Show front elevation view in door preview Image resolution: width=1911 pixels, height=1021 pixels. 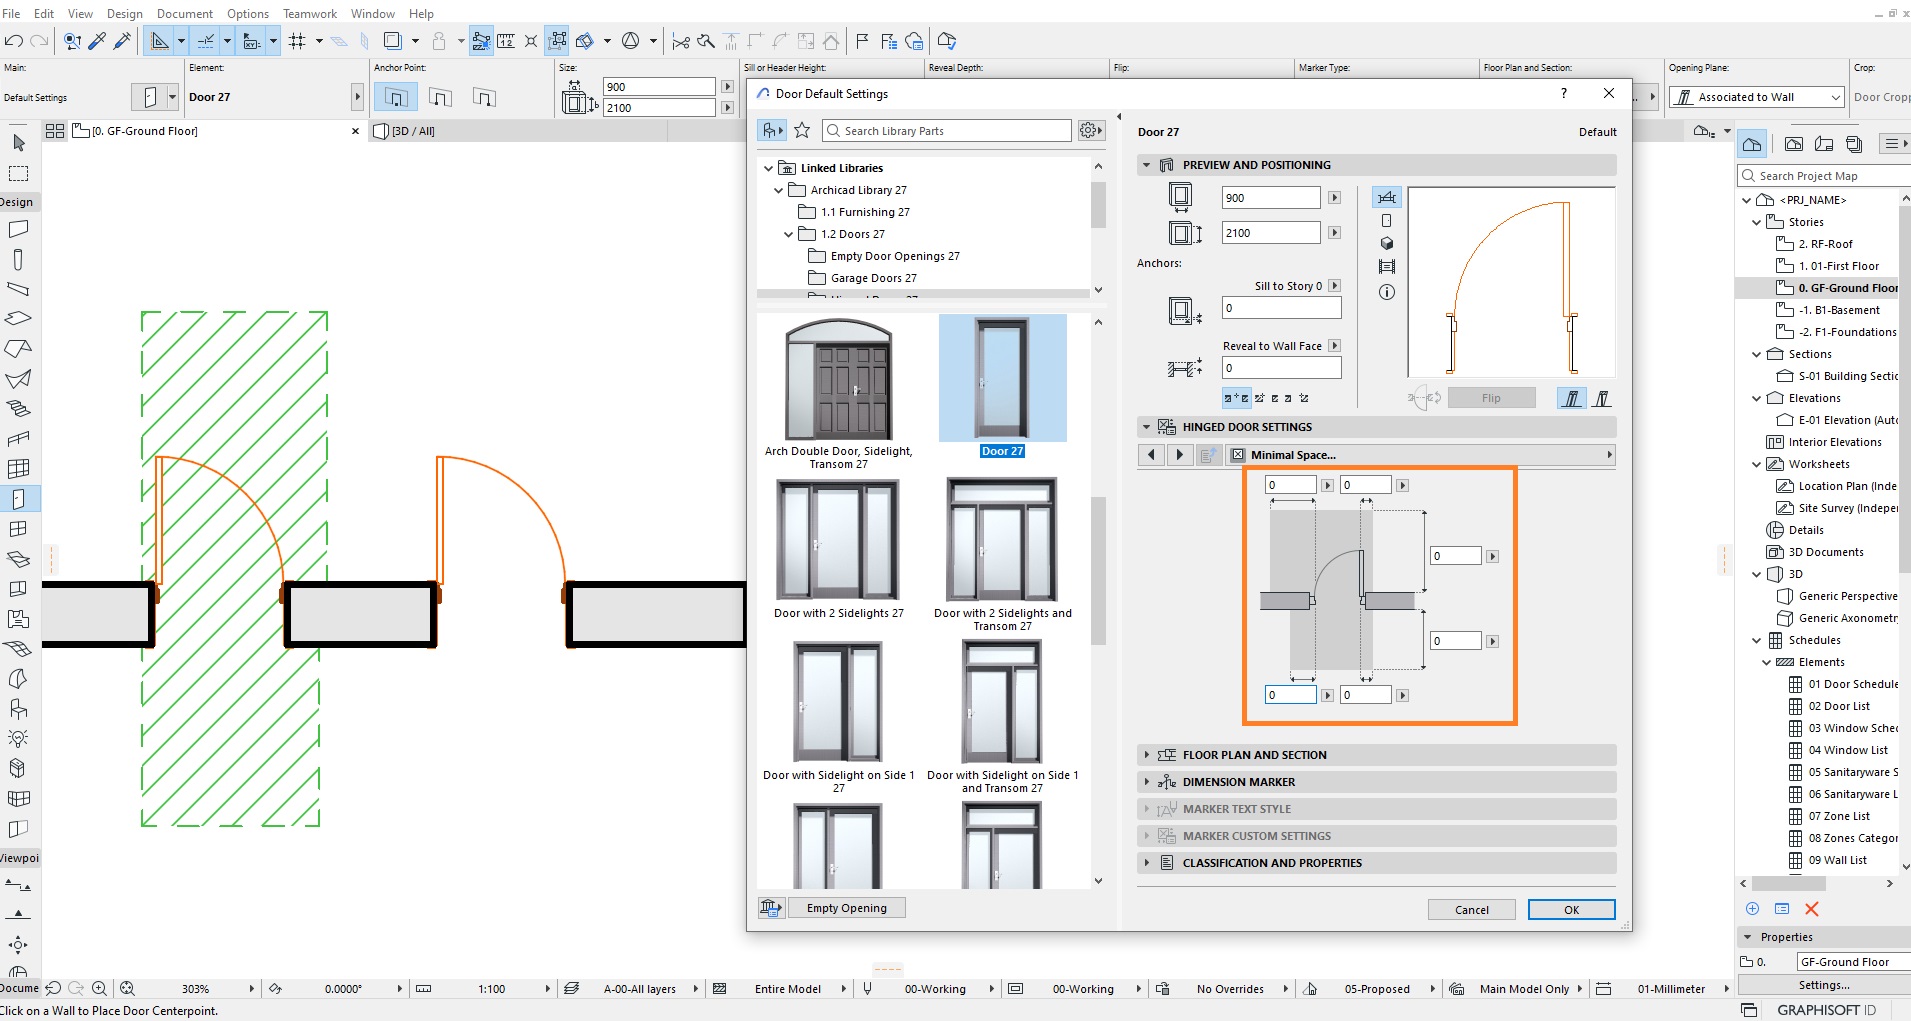click(x=1386, y=220)
